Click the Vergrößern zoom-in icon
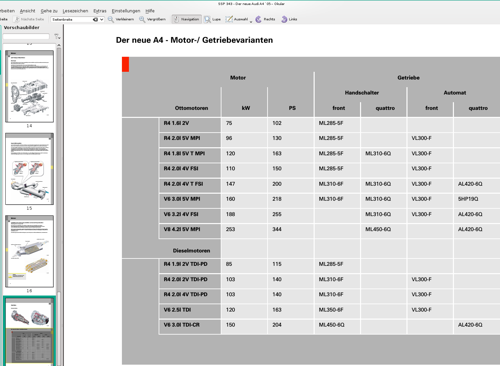This screenshot has height=366, width=500. coord(142,19)
